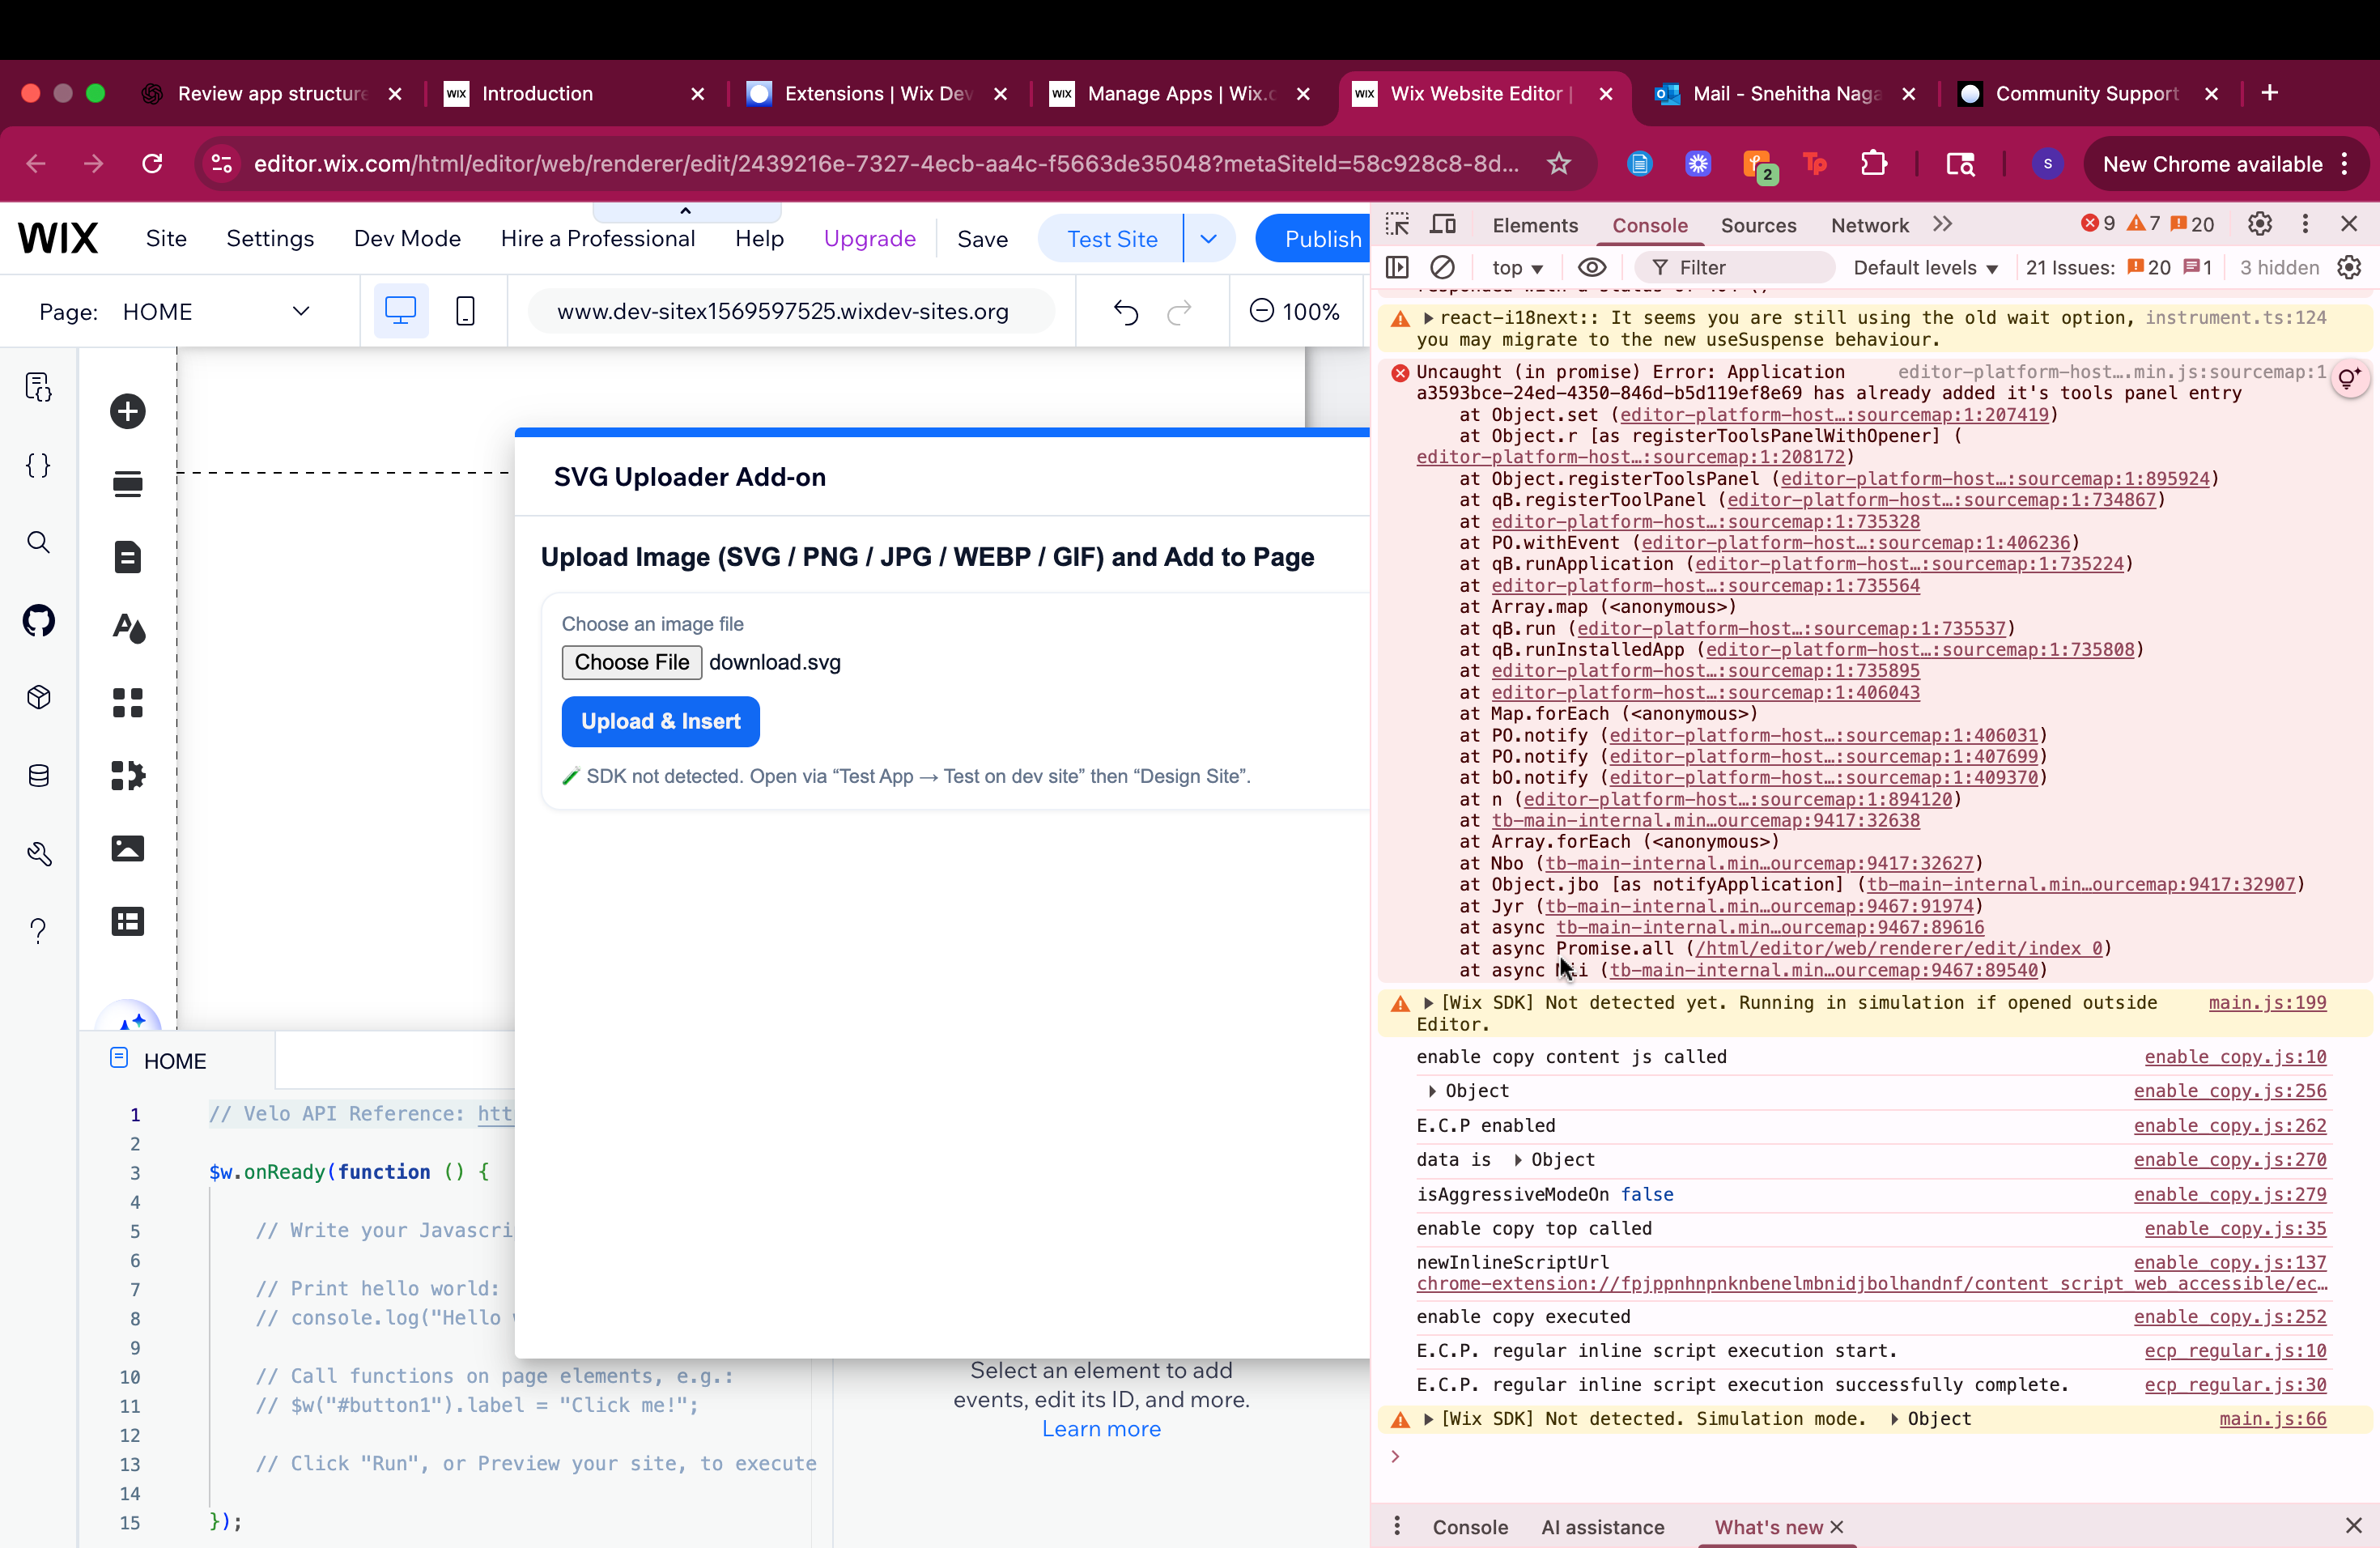Open the Dev Mode menu
Image resolution: width=2380 pixels, height=1548 pixels.
pos(407,238)
